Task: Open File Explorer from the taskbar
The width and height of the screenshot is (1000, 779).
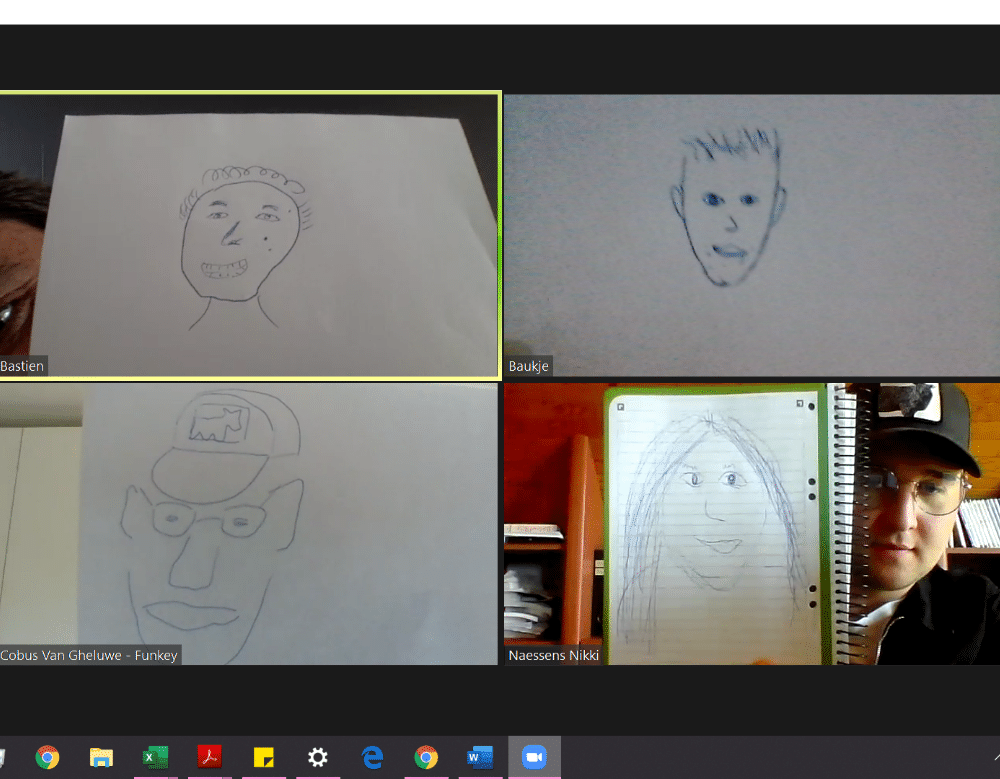Action: pyautogui.click(x=101, y=757)
